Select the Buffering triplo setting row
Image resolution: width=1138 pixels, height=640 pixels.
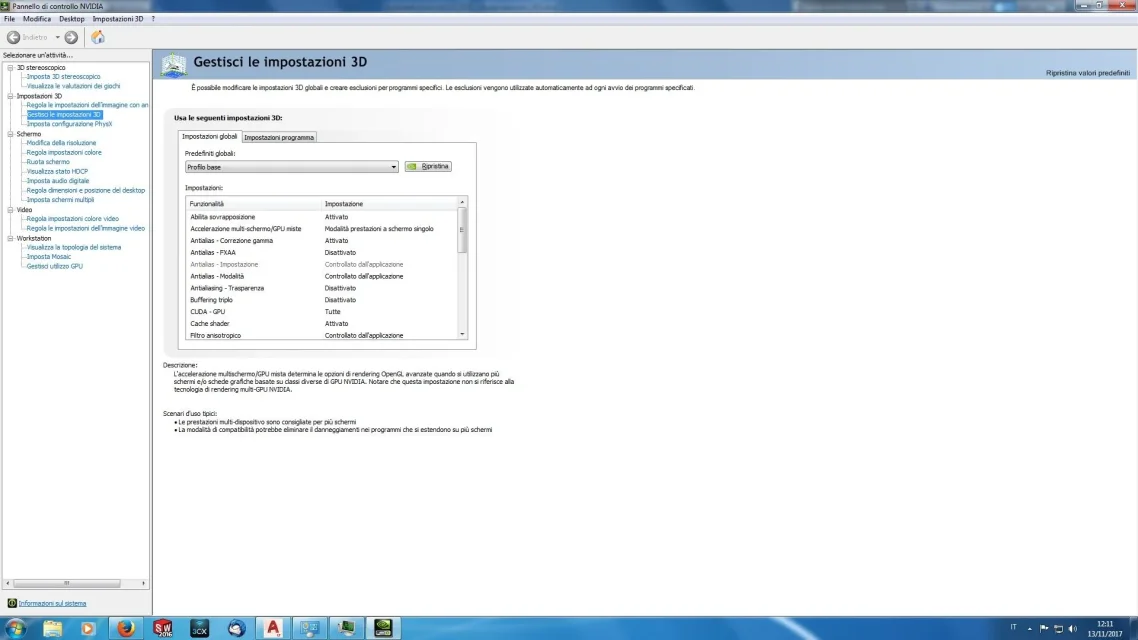pyautogui.click(x=322, y=300)
